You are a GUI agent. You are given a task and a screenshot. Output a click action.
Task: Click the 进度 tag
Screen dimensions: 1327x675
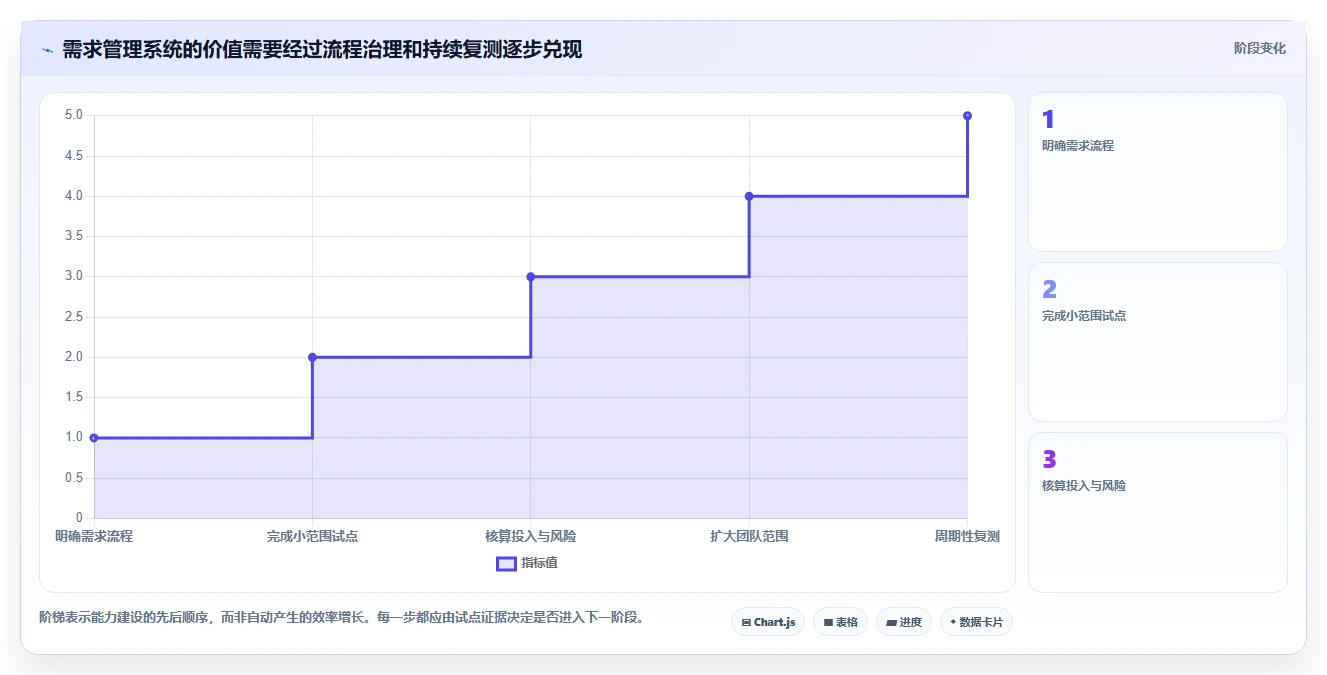(x=904, y=622)
